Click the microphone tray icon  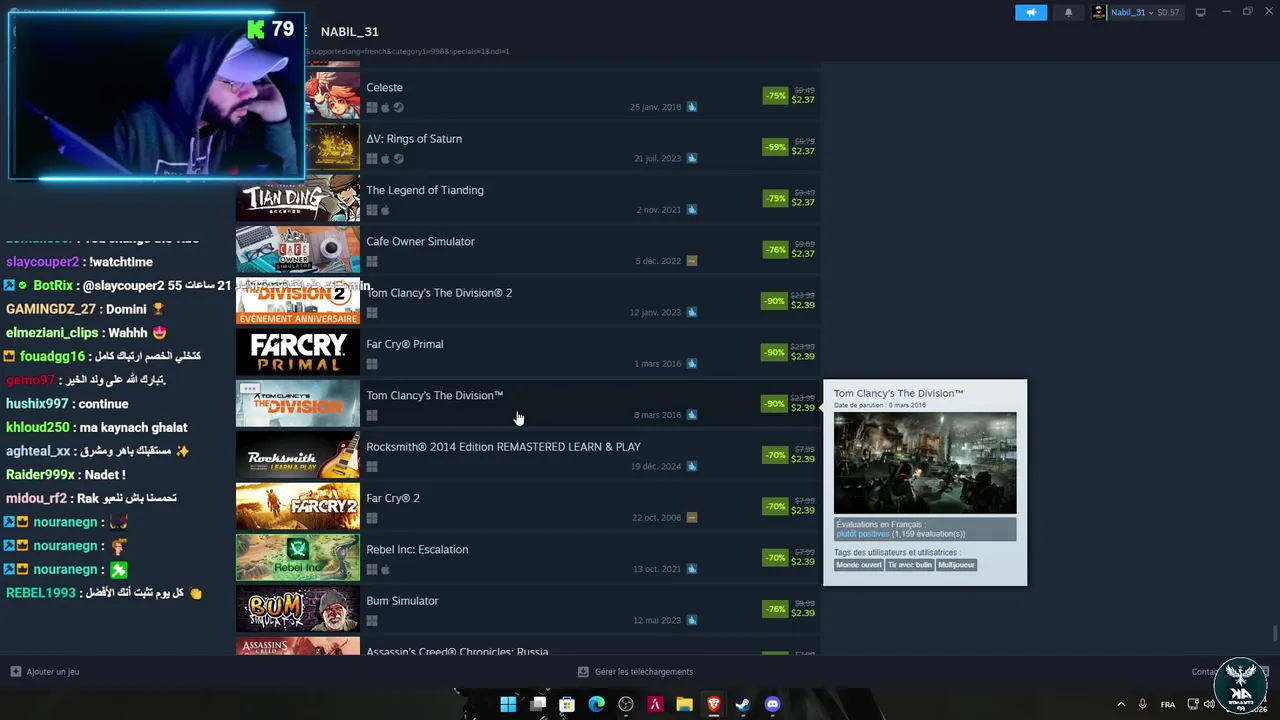tap(1143, 704)
